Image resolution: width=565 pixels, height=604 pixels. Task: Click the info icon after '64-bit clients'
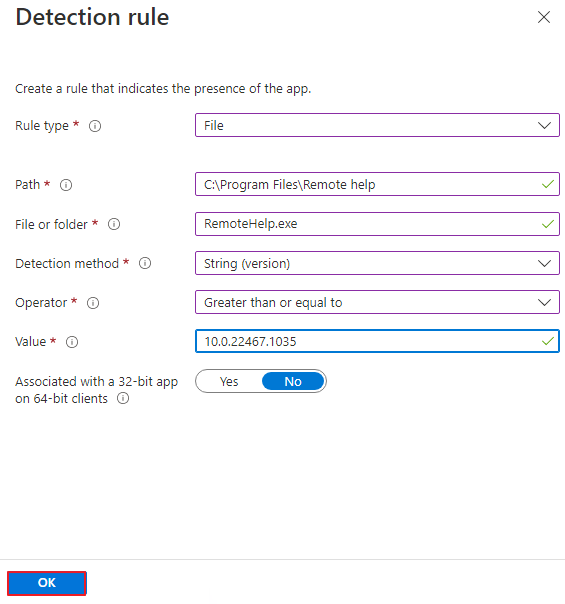pos(123,398)
